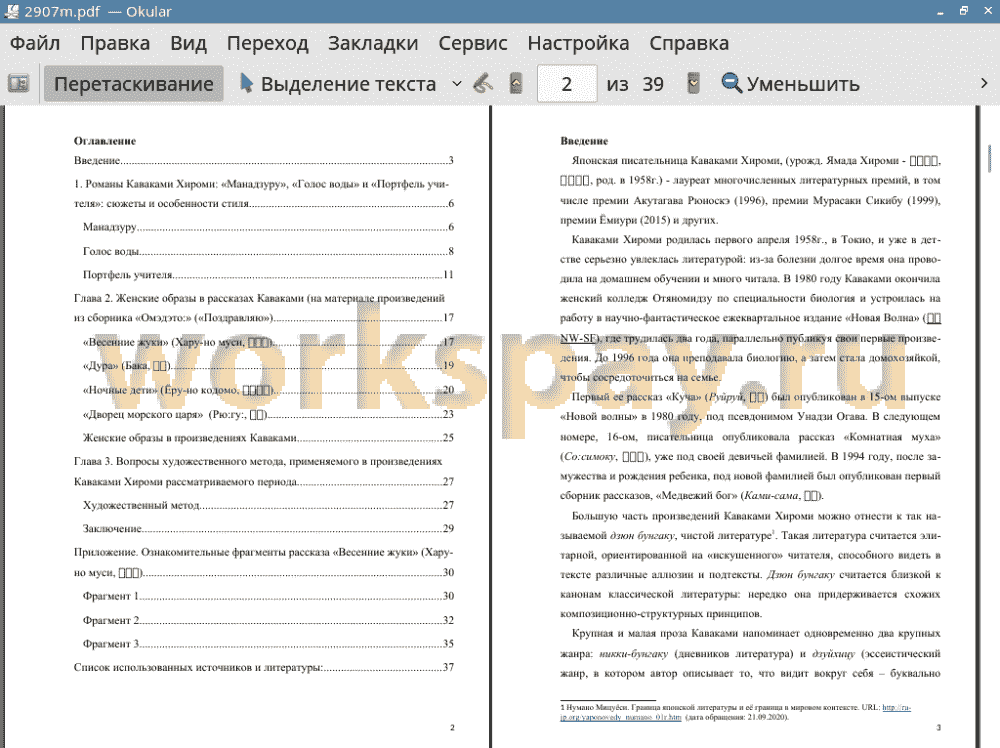Open the Файл menu

pos(35,43)
